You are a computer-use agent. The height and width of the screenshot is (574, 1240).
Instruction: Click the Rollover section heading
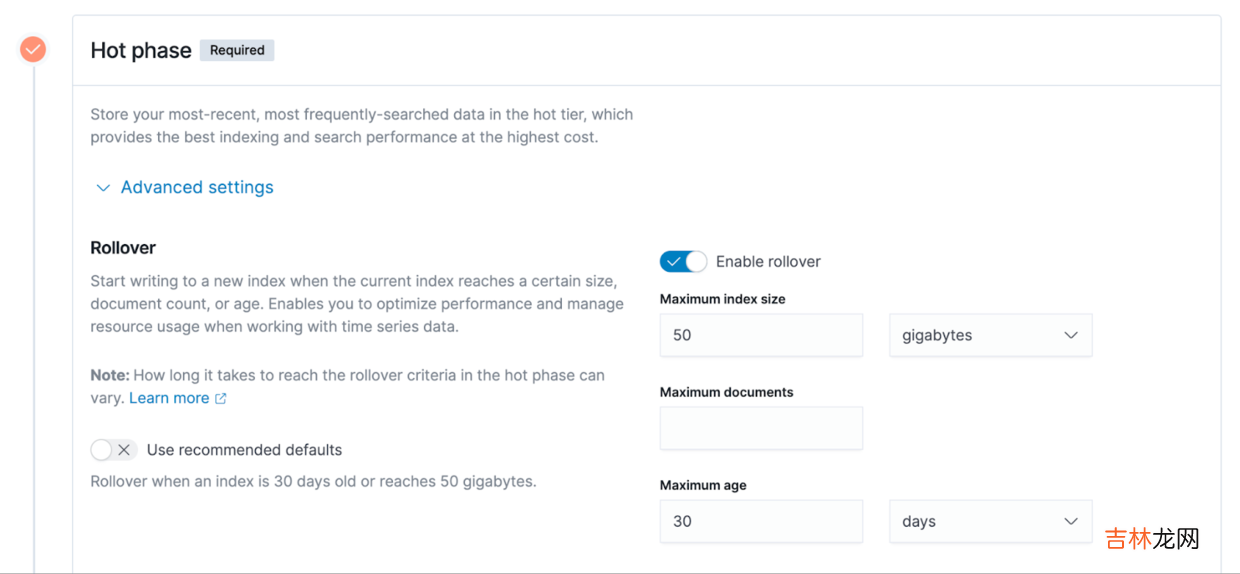[x=123, y=248]
